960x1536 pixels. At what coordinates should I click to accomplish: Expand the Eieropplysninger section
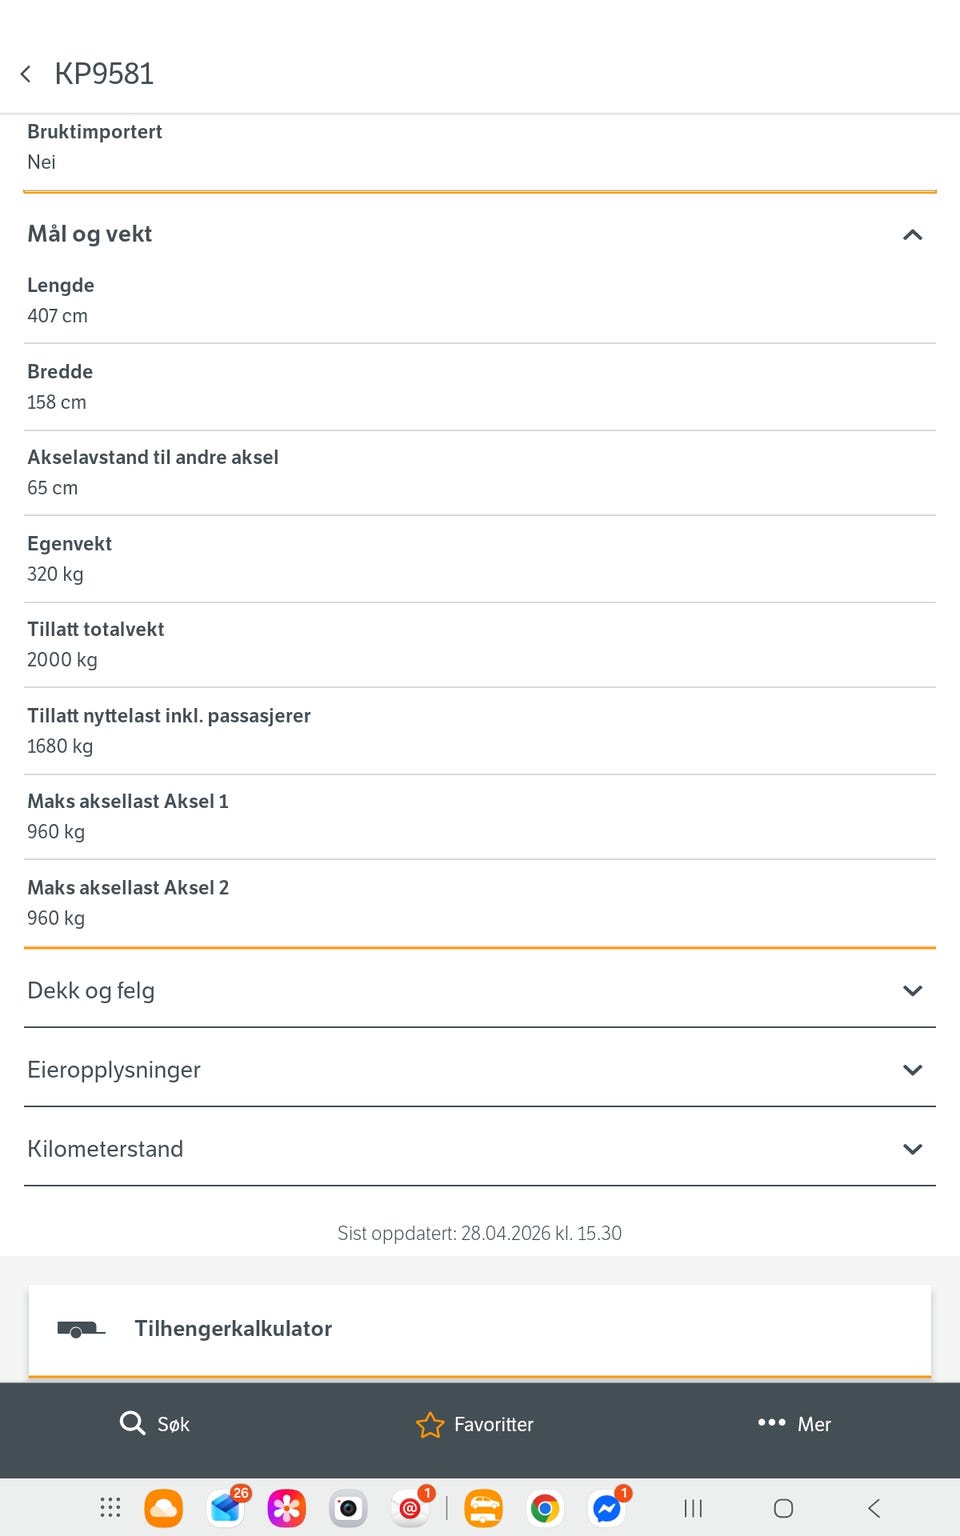pyautogui.click(x=480, y=1069)
